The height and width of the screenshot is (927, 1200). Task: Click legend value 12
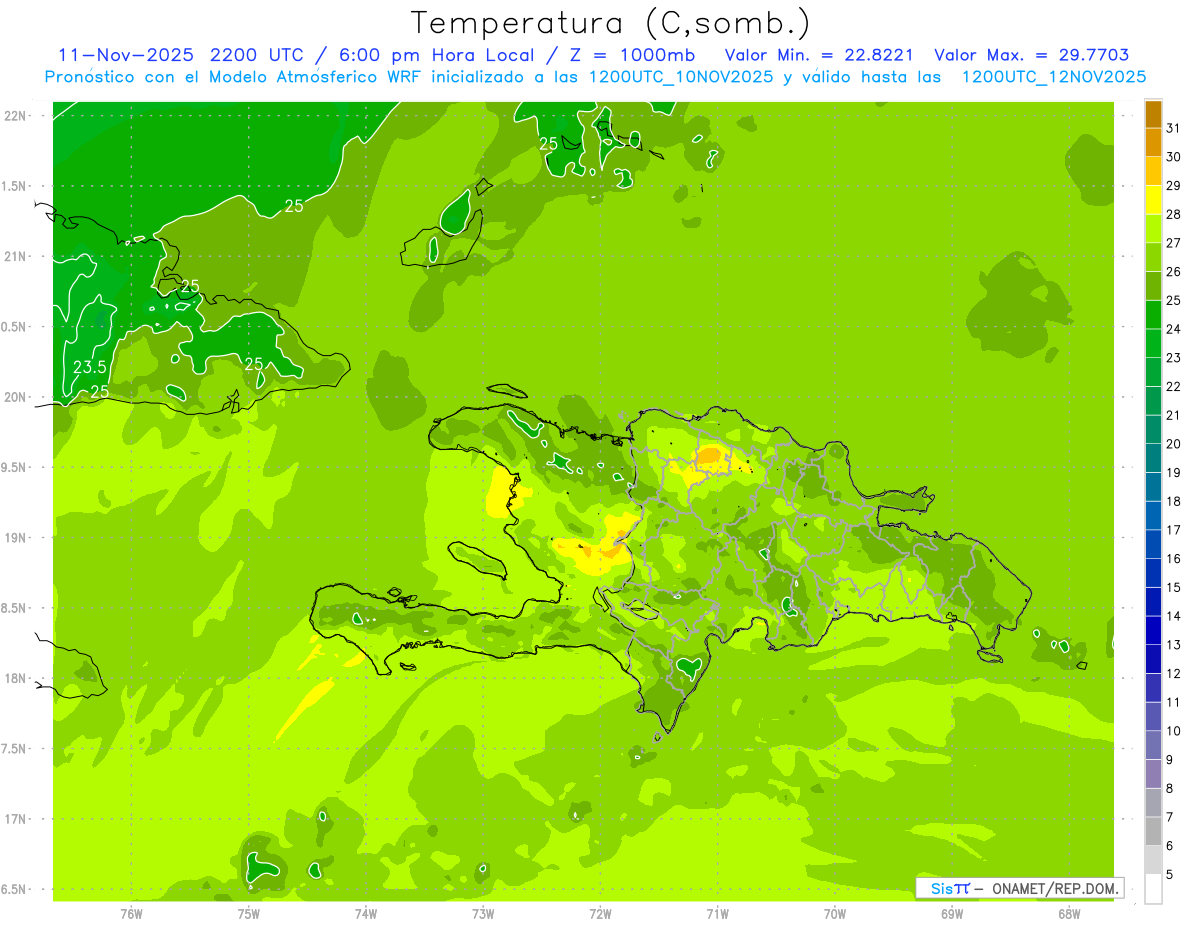(1173, 673)
